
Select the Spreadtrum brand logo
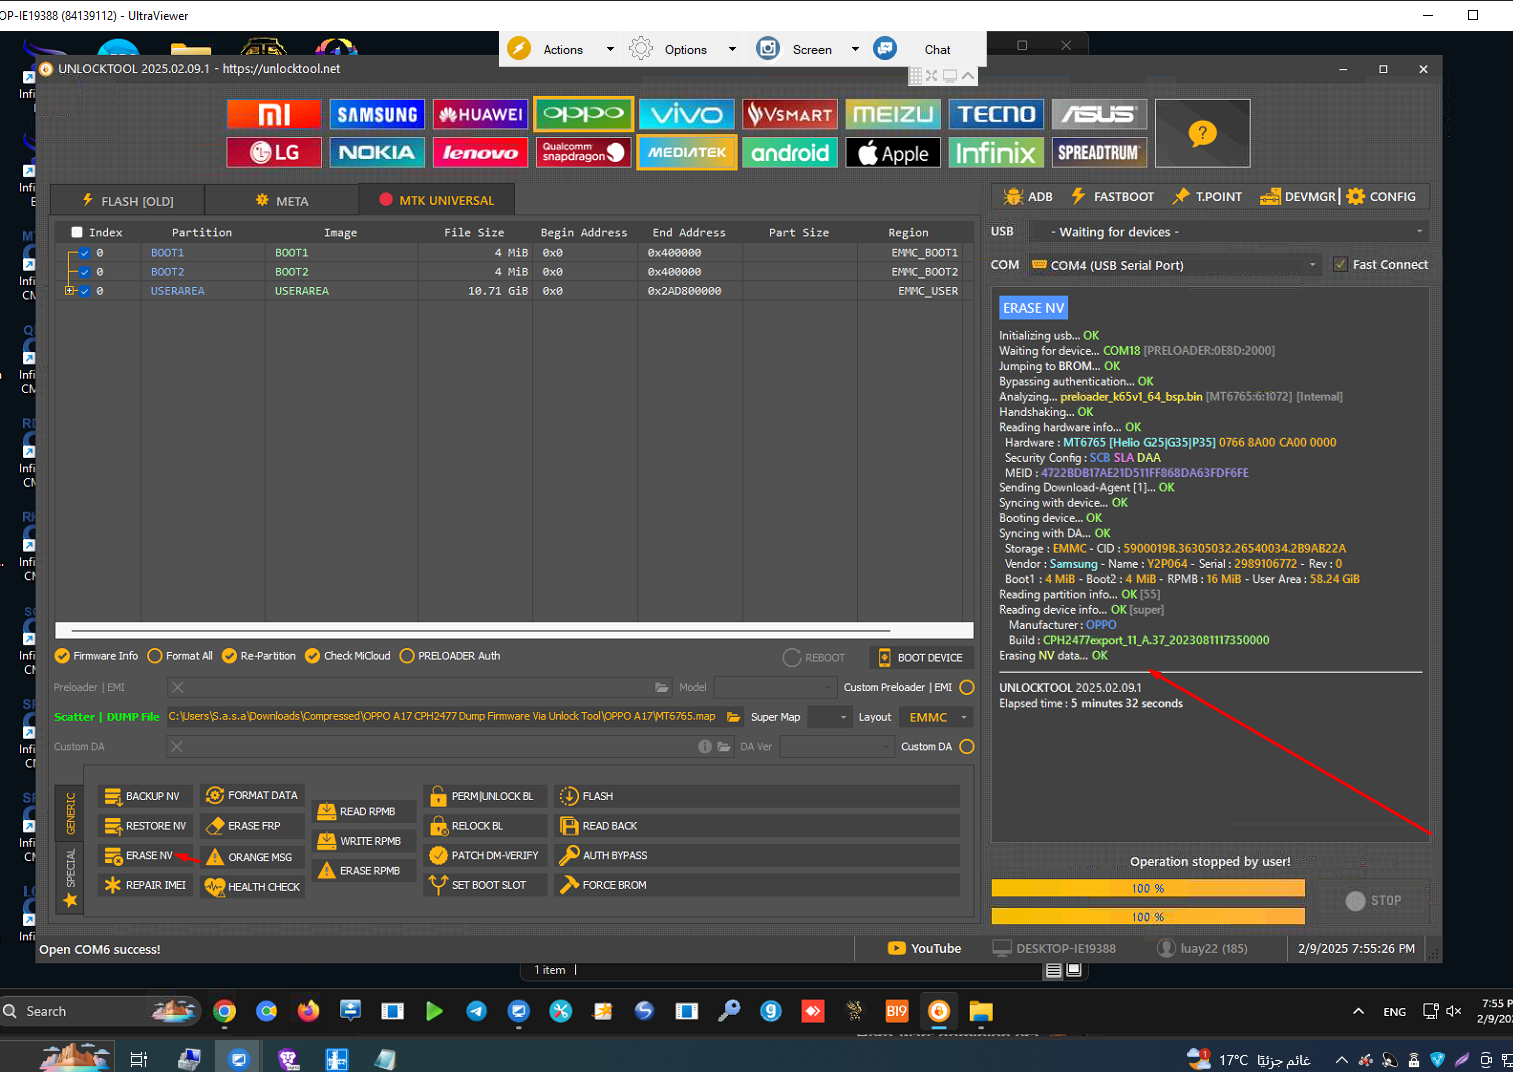1098,152
